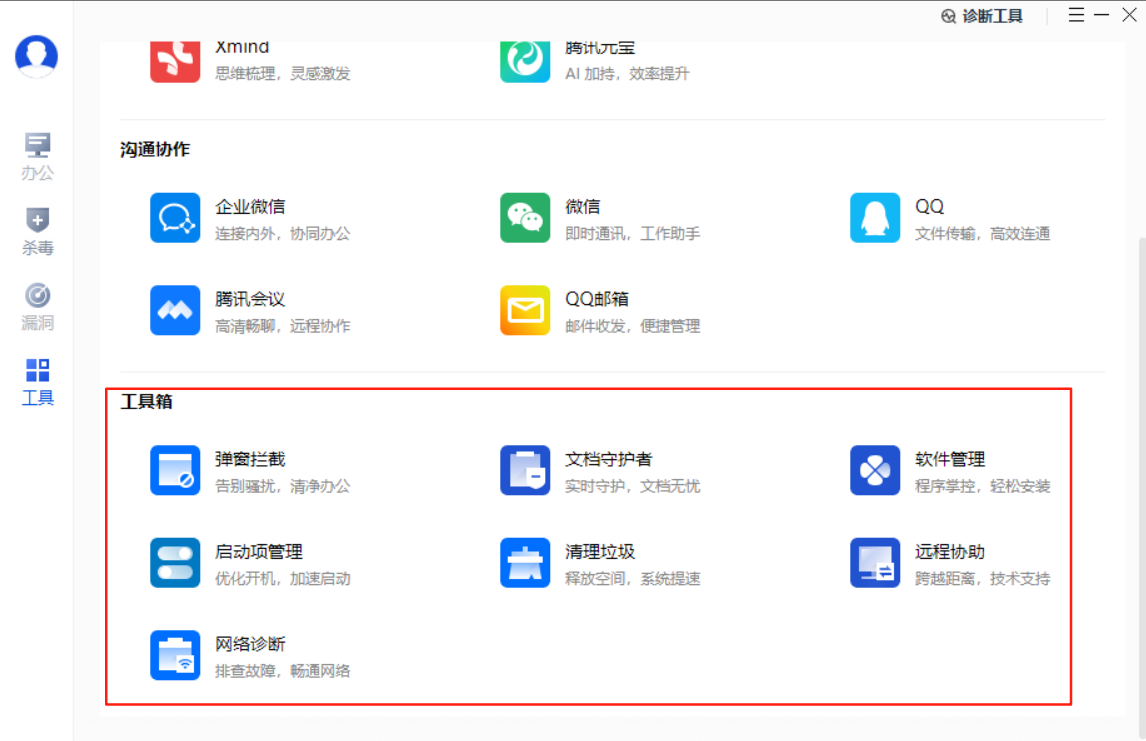Screen dimensions: 1146x741
Task: Click the 微信 green chat icon
Action: 525,218
